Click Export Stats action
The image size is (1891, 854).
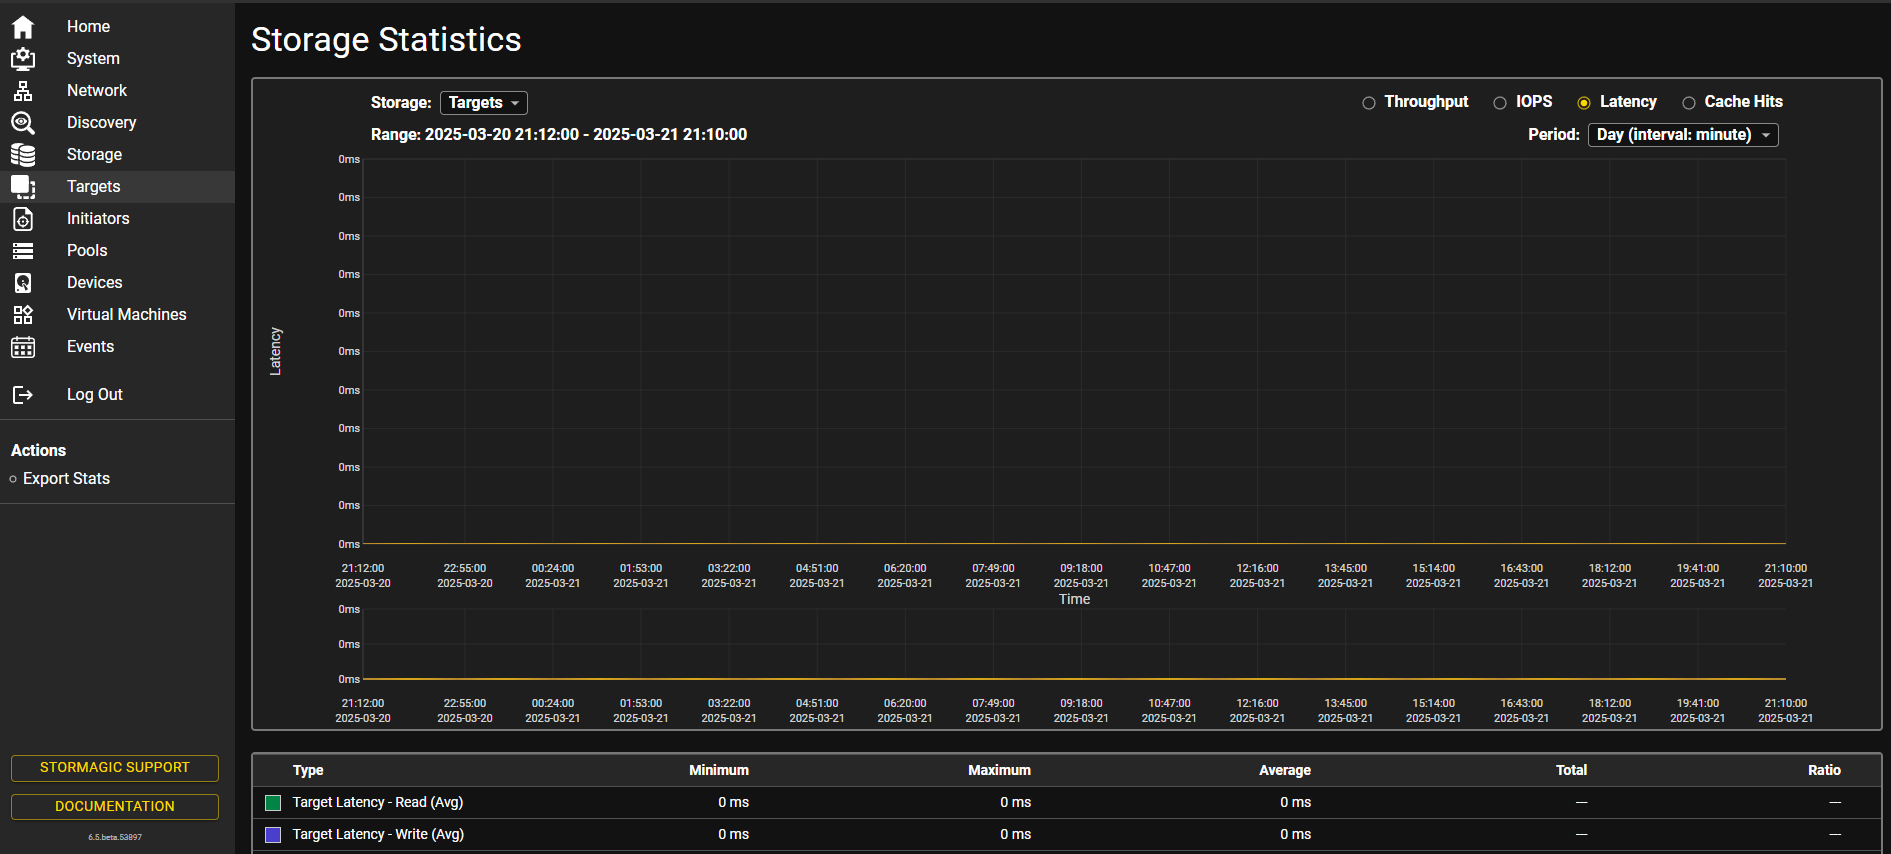(66, 479)
